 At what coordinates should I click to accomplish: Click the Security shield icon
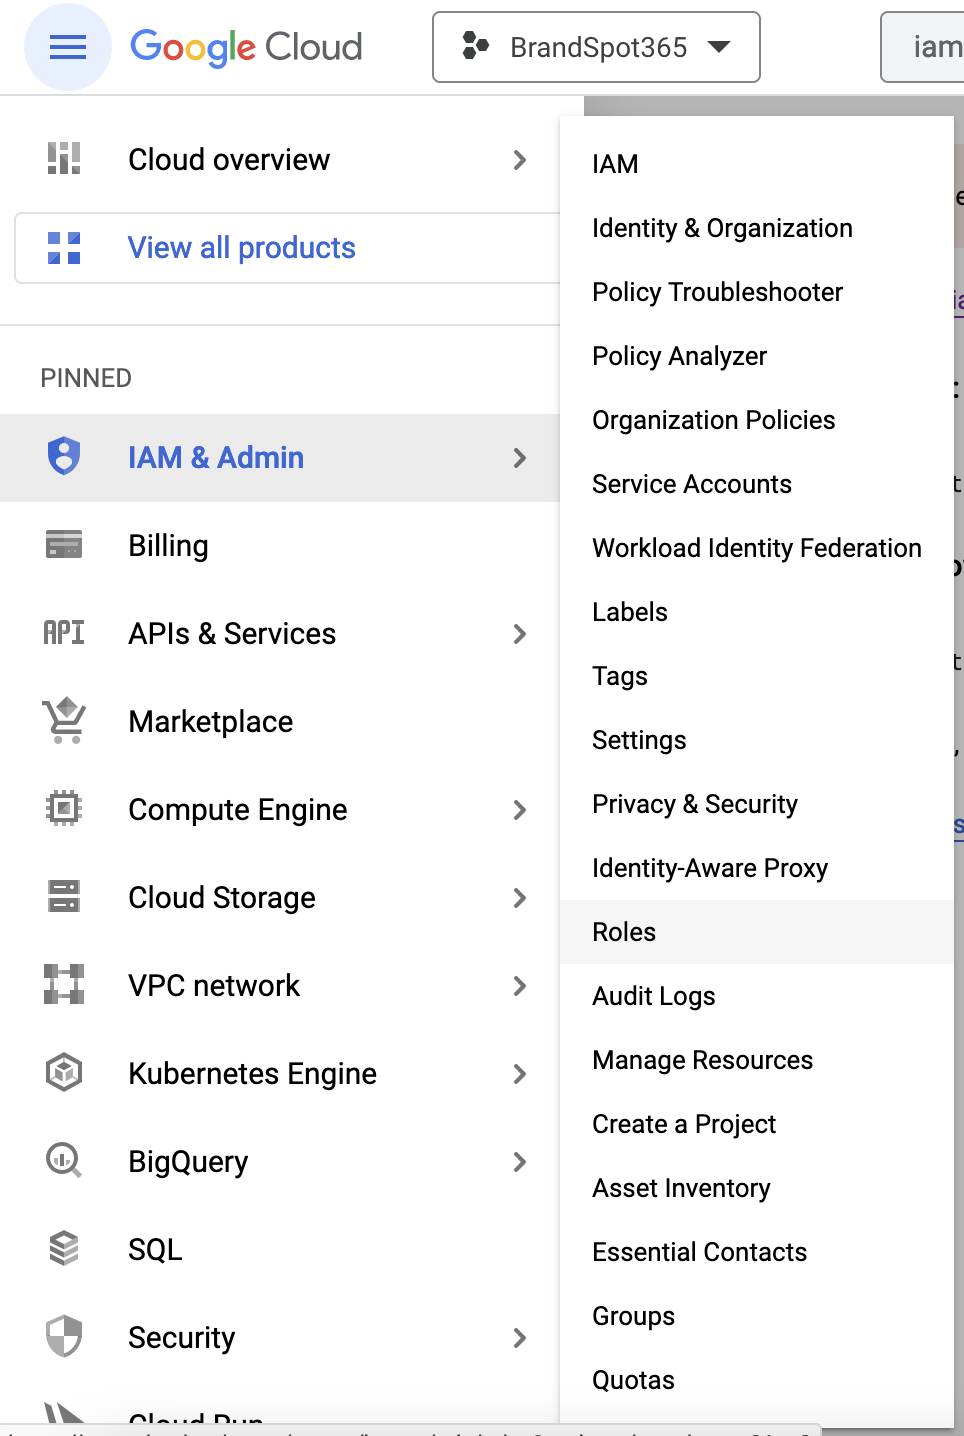64,1336
